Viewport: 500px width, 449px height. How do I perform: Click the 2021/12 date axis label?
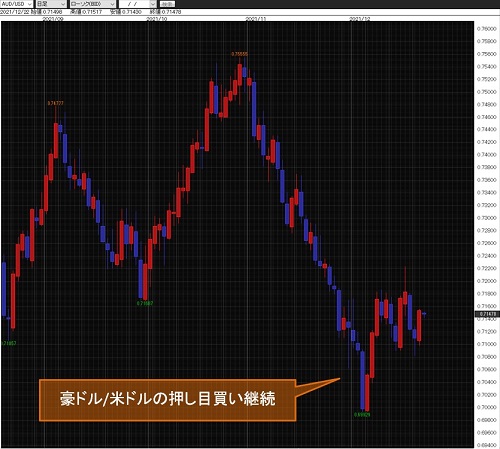[360, 19]
